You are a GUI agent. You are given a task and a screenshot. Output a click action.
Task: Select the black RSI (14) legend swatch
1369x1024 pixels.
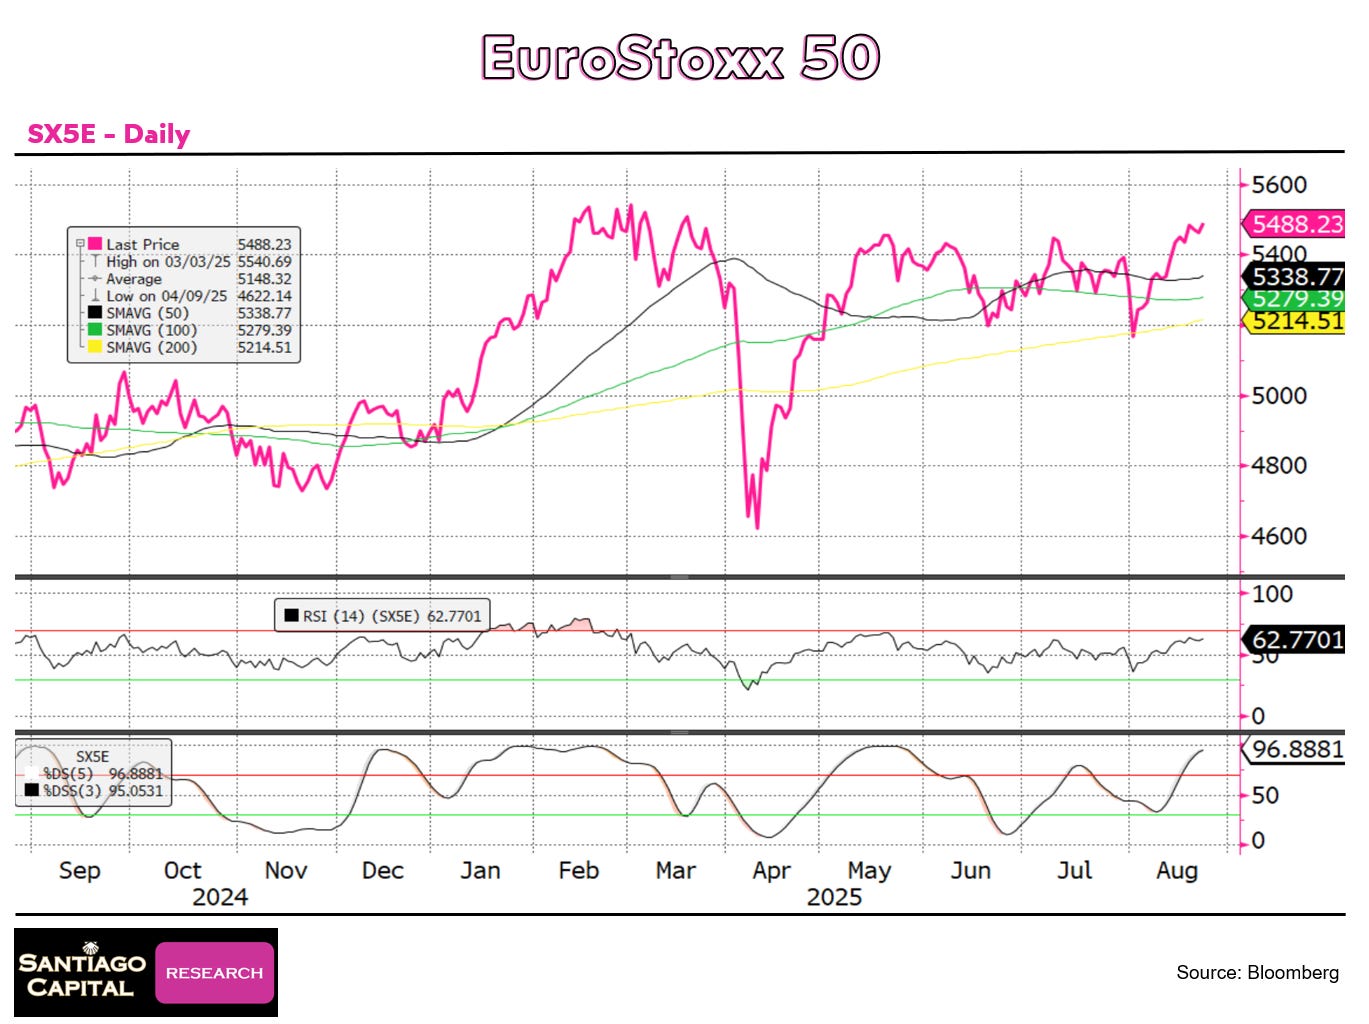point(292,616)
